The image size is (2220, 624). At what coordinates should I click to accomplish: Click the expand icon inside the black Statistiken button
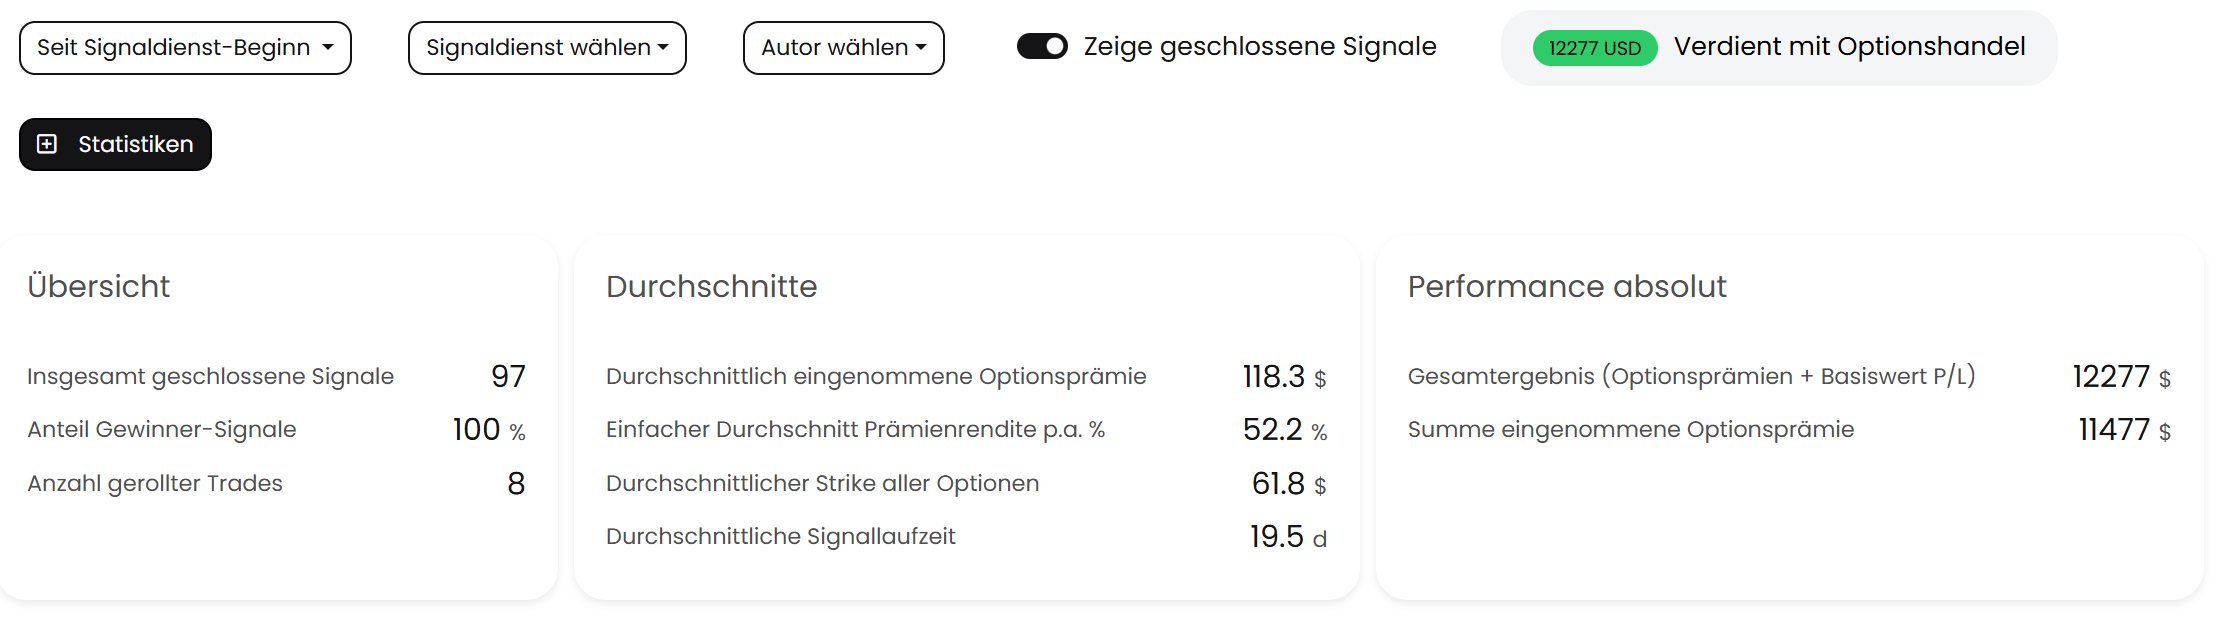pos(46,144)
